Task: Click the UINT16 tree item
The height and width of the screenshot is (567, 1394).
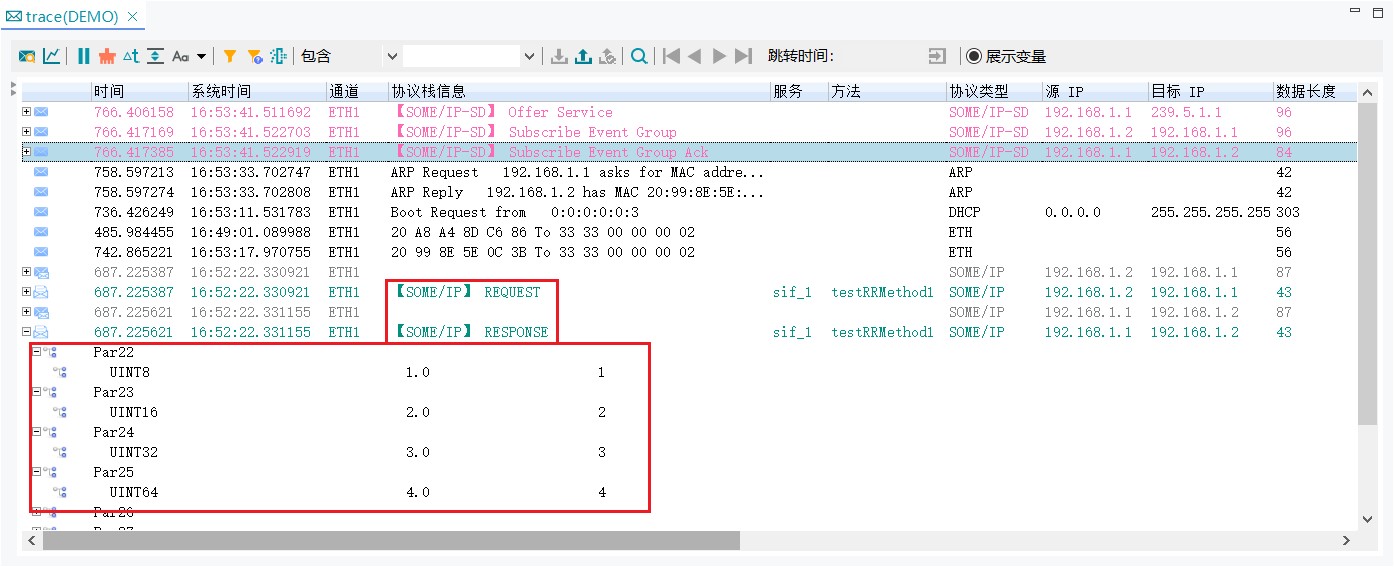Action: point(134,412)
